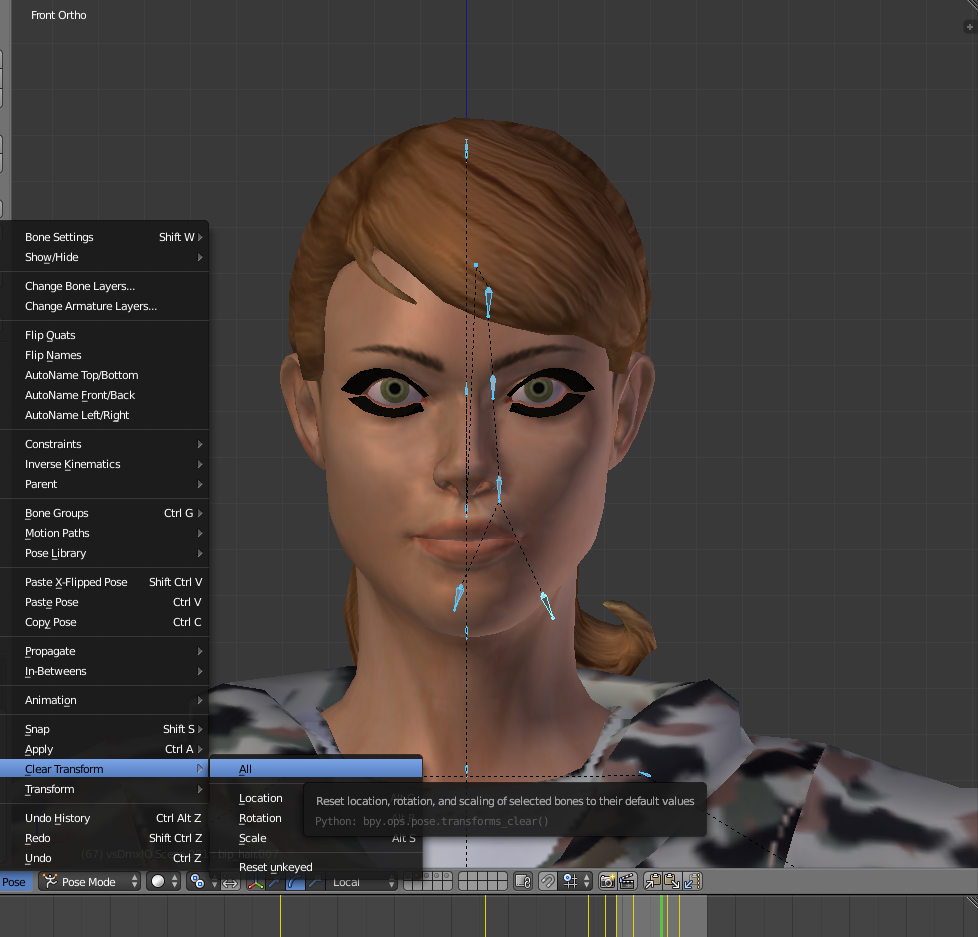Click the paste flipped pose icon
Viewport: 978px width, 937px height.
(x=692, y=881)
